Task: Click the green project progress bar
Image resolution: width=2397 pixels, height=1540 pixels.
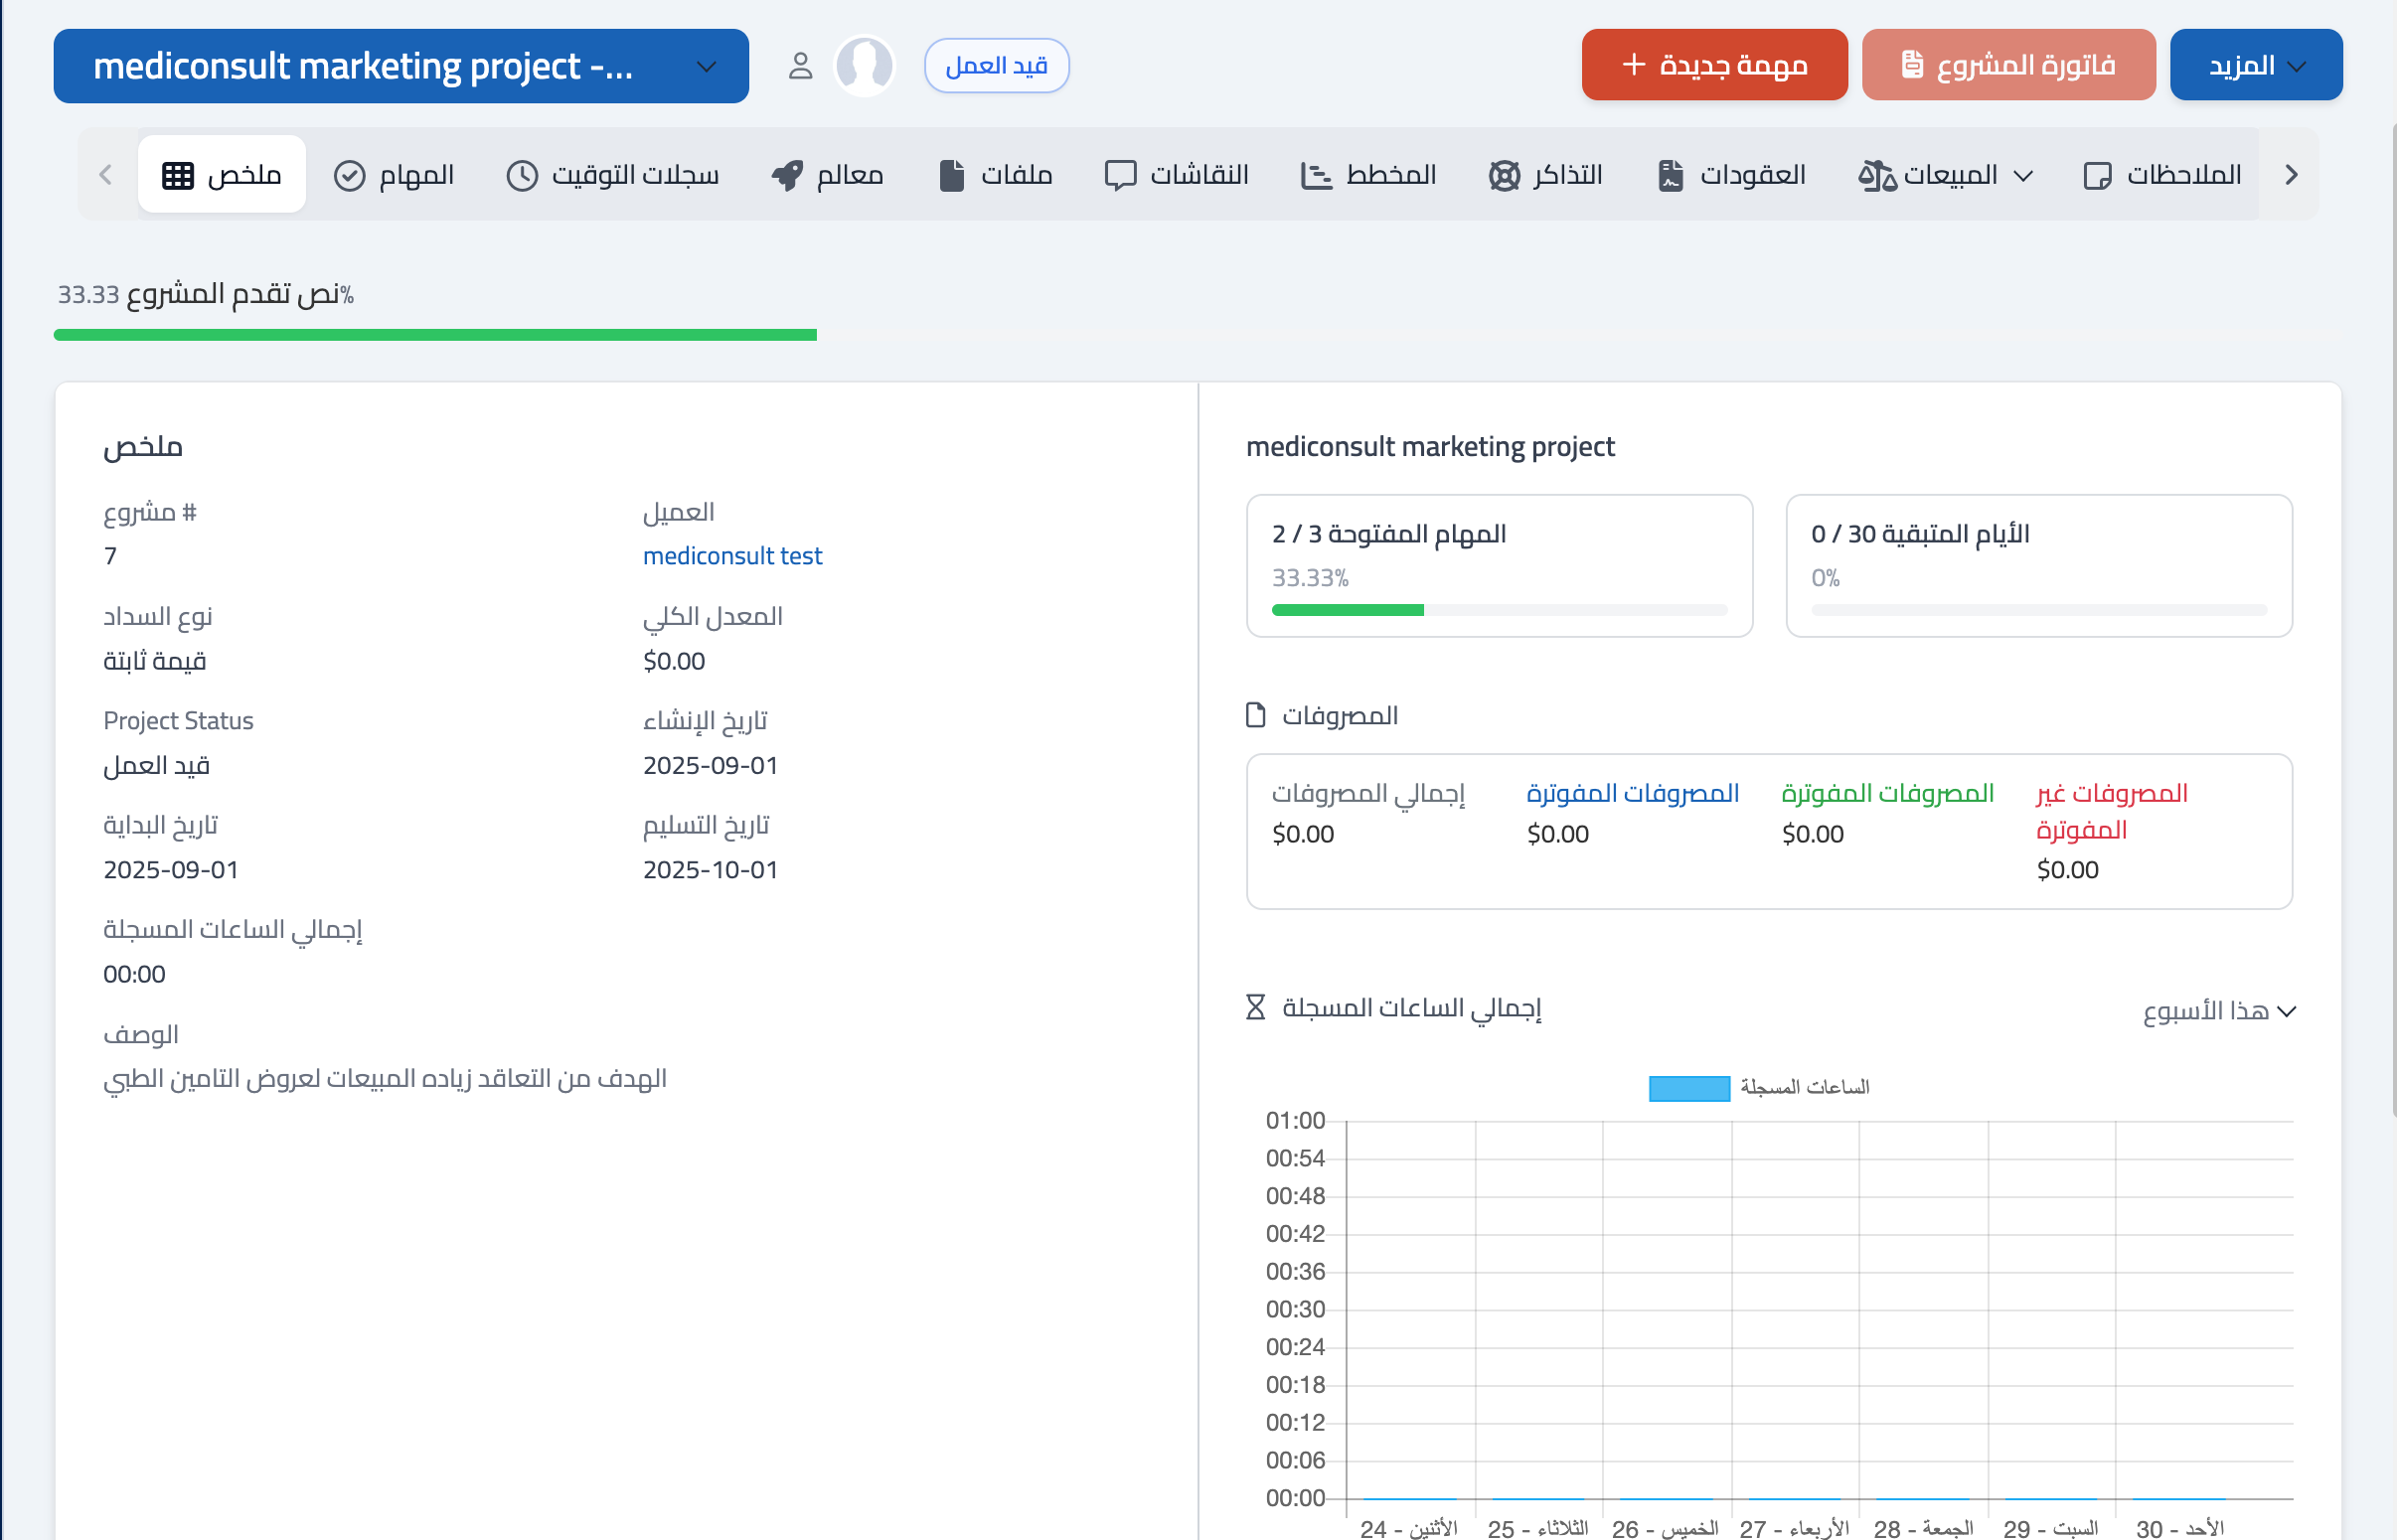Action: pos(435,335)
